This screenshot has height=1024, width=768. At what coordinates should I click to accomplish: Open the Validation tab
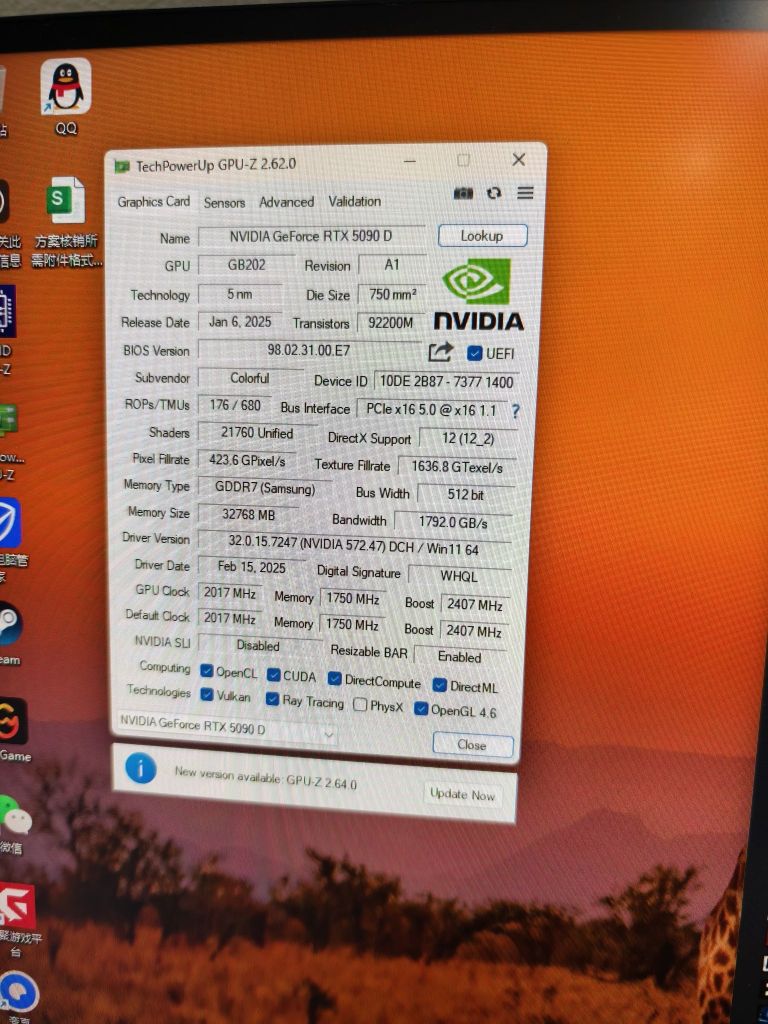(354, 201)
